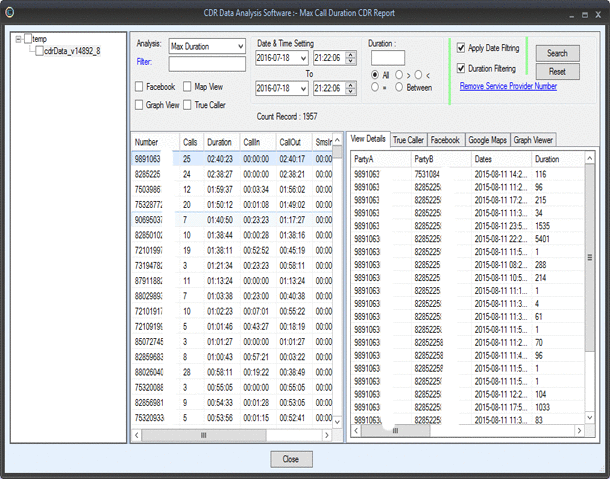
Task: Enable the True Caller checkbox
Action: click(x=187, y=105)
